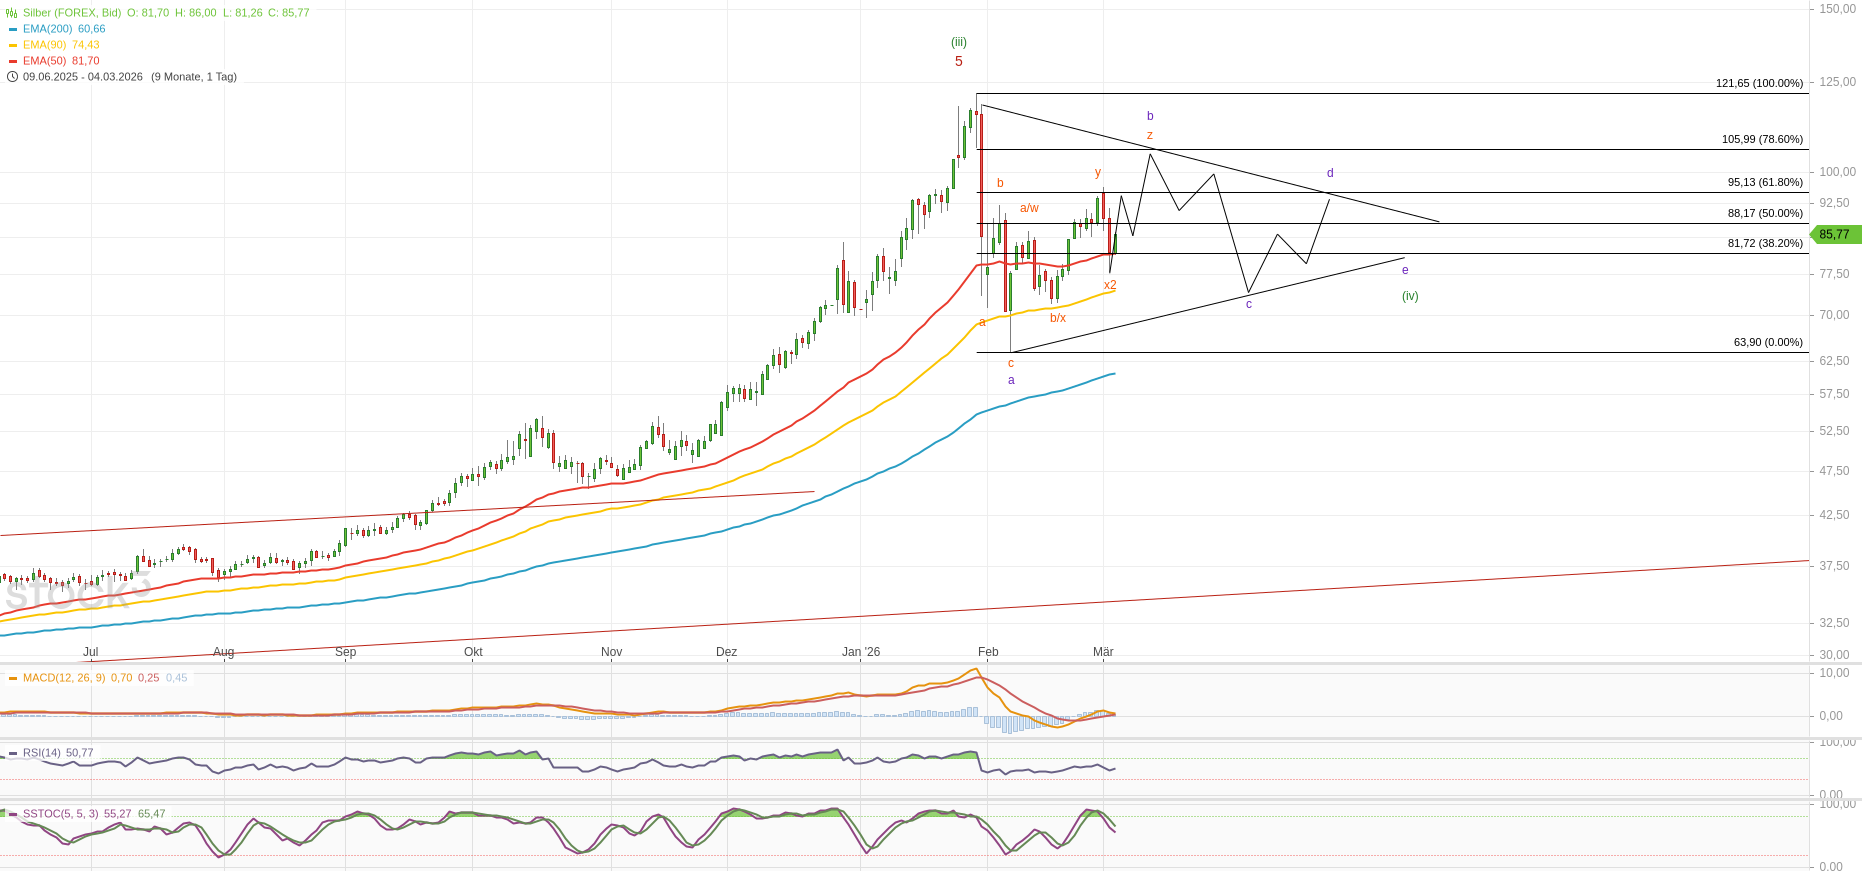Click the orange MACD legend marker

point(13,678)
